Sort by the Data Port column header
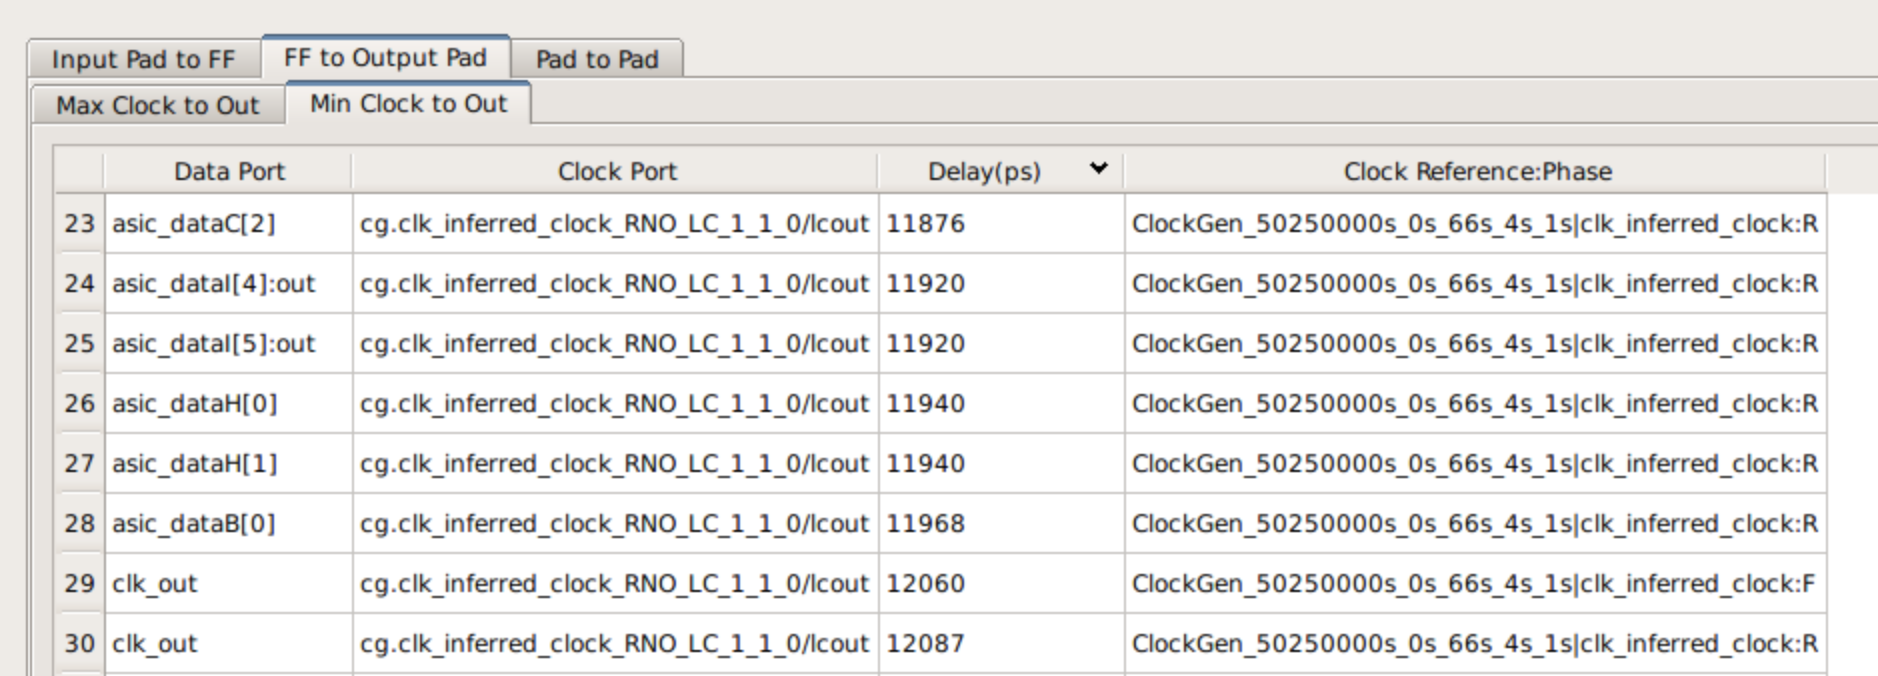This screenshot has width=1878, height=676. [x=228, y=171]
